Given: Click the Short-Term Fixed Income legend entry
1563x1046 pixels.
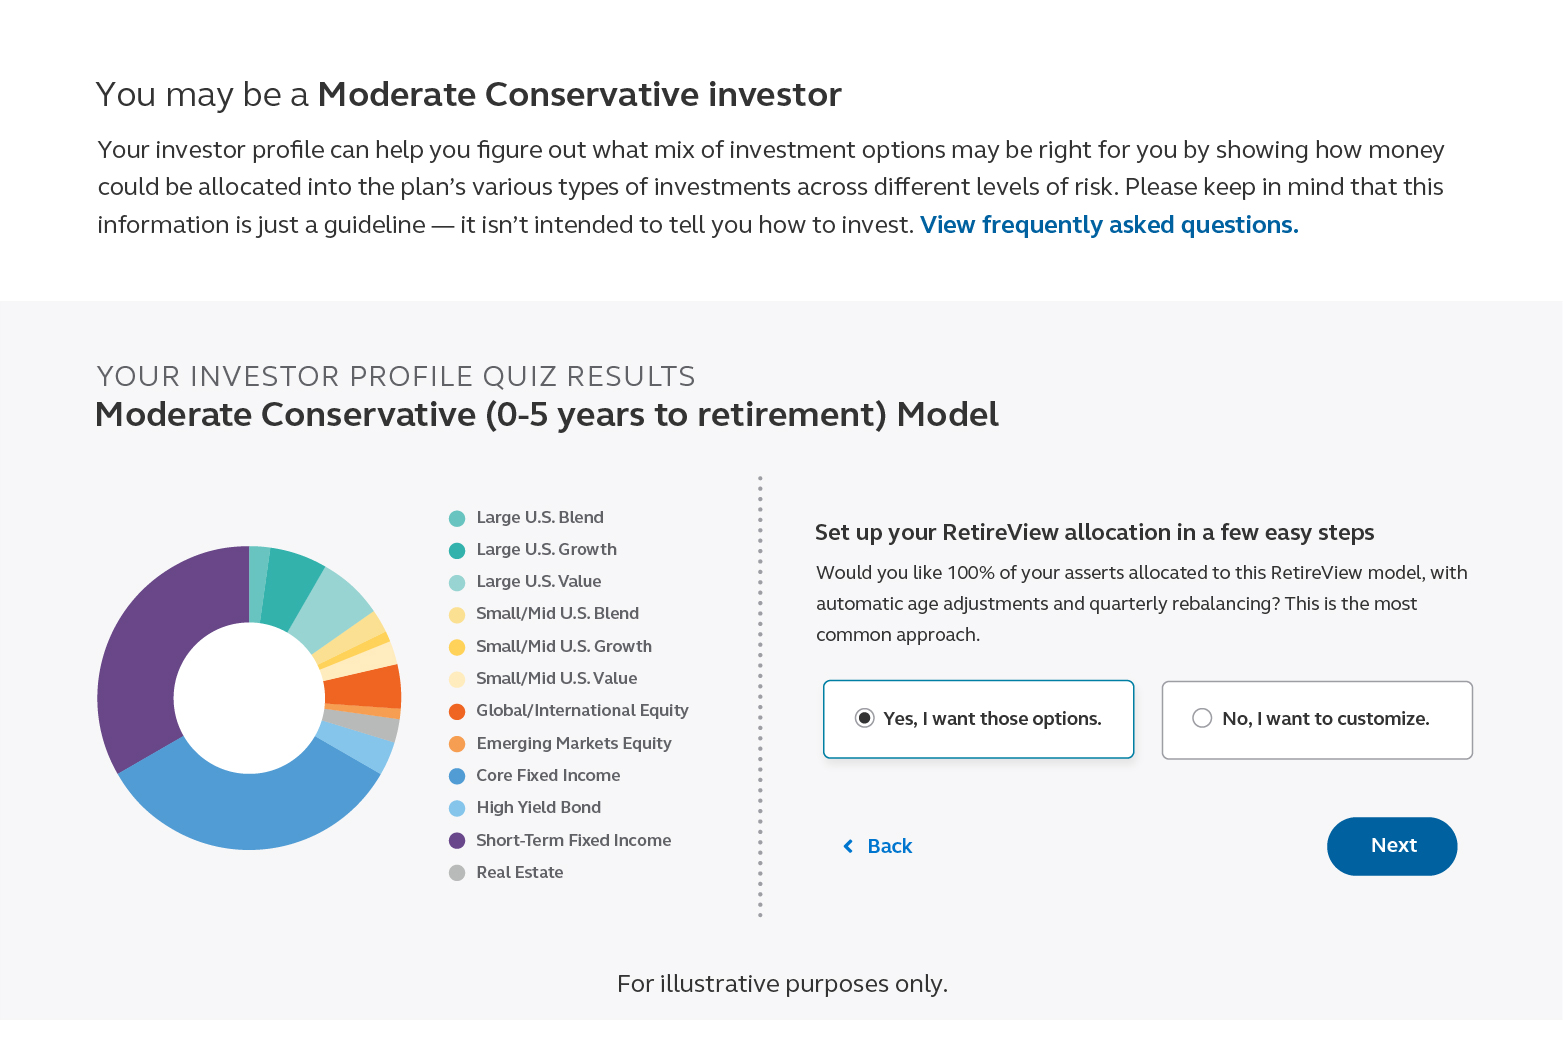Looking at the screenshot, I should pos(574,841).
